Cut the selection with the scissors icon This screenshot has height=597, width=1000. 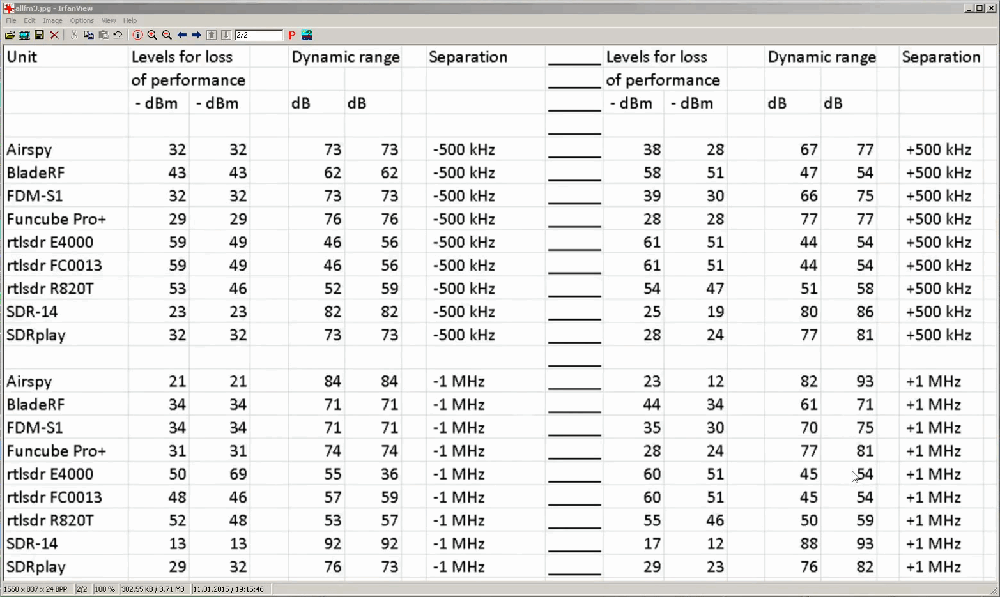74,35
